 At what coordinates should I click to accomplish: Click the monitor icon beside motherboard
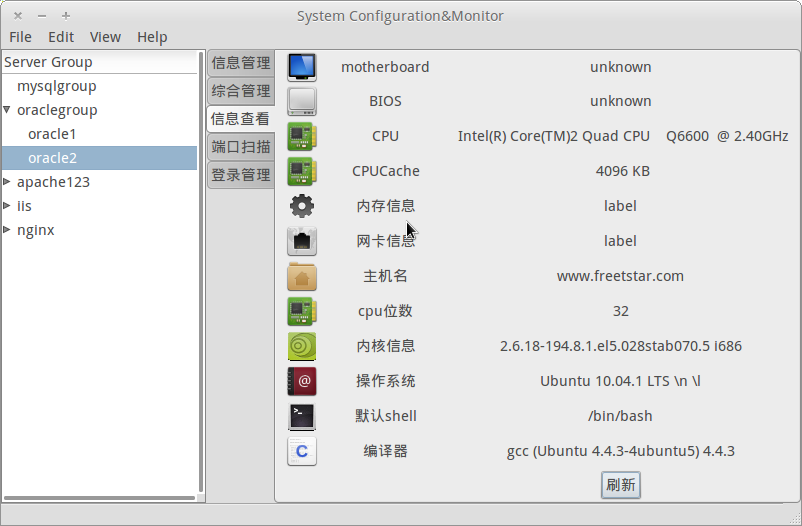(302, 67)
